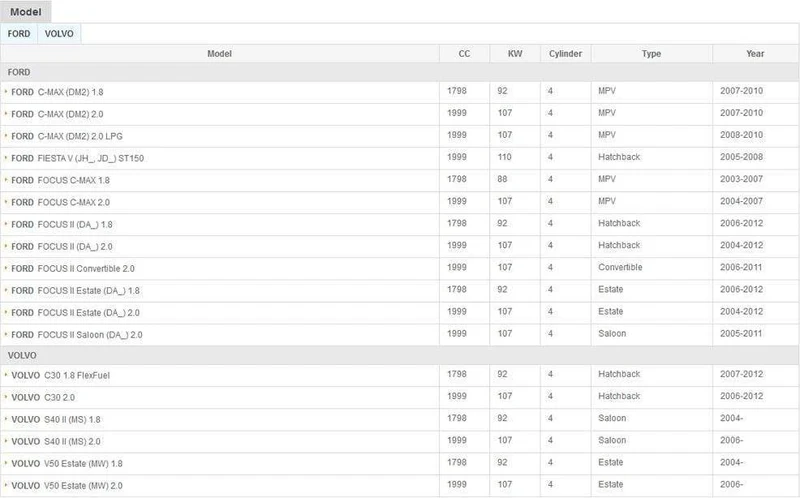Select the VOLVO group header row
This screenshot has height=498, width=800.
click(400, 355)
